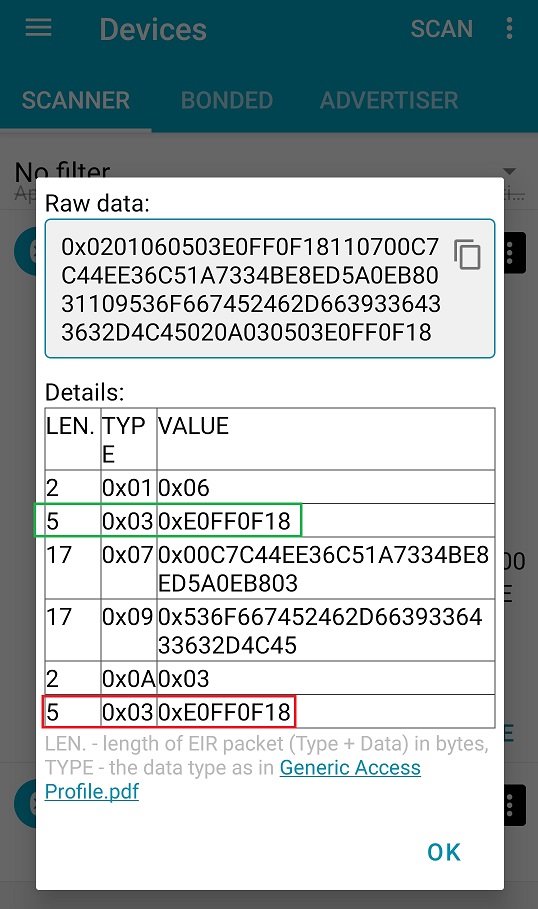This screenshot has width=538, height=909.
Task: Select the 0x06 value cell
Action: click(325, 487)
